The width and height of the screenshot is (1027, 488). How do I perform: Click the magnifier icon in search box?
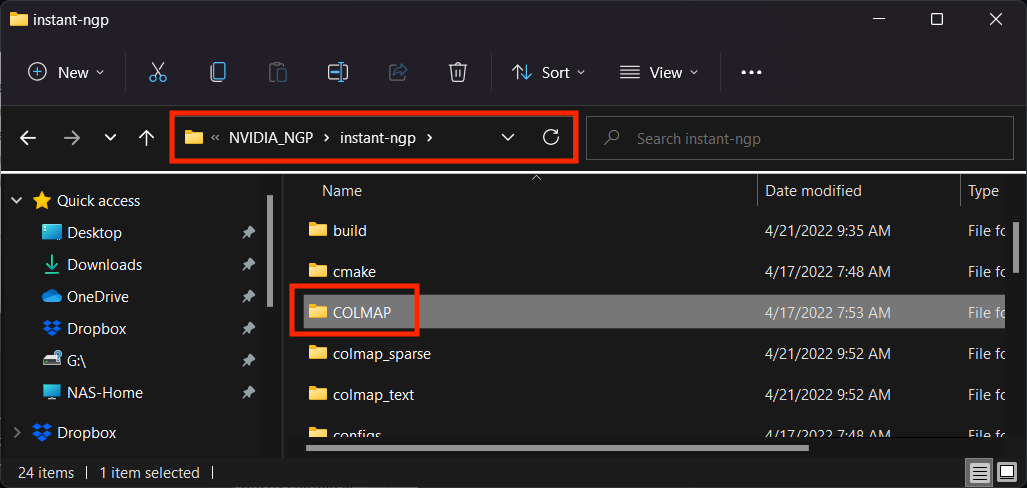click(x=612, y=138)
